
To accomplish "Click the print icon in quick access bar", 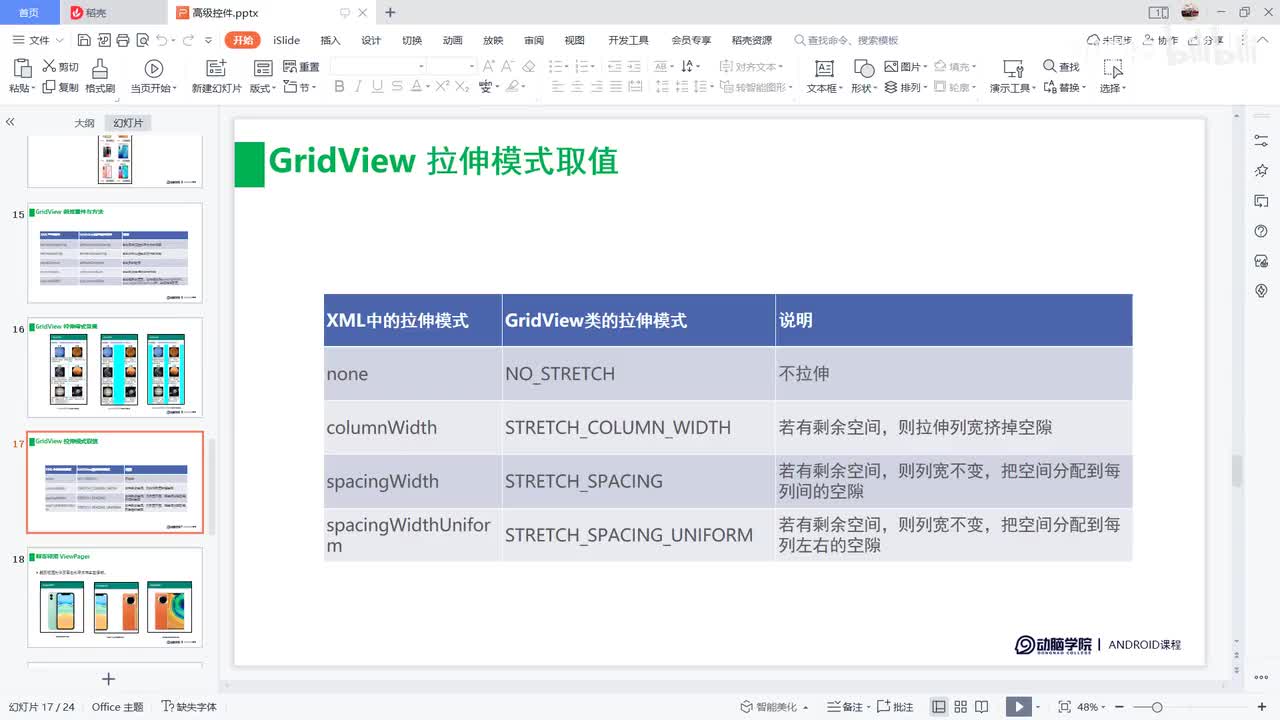I will point(122,40).
